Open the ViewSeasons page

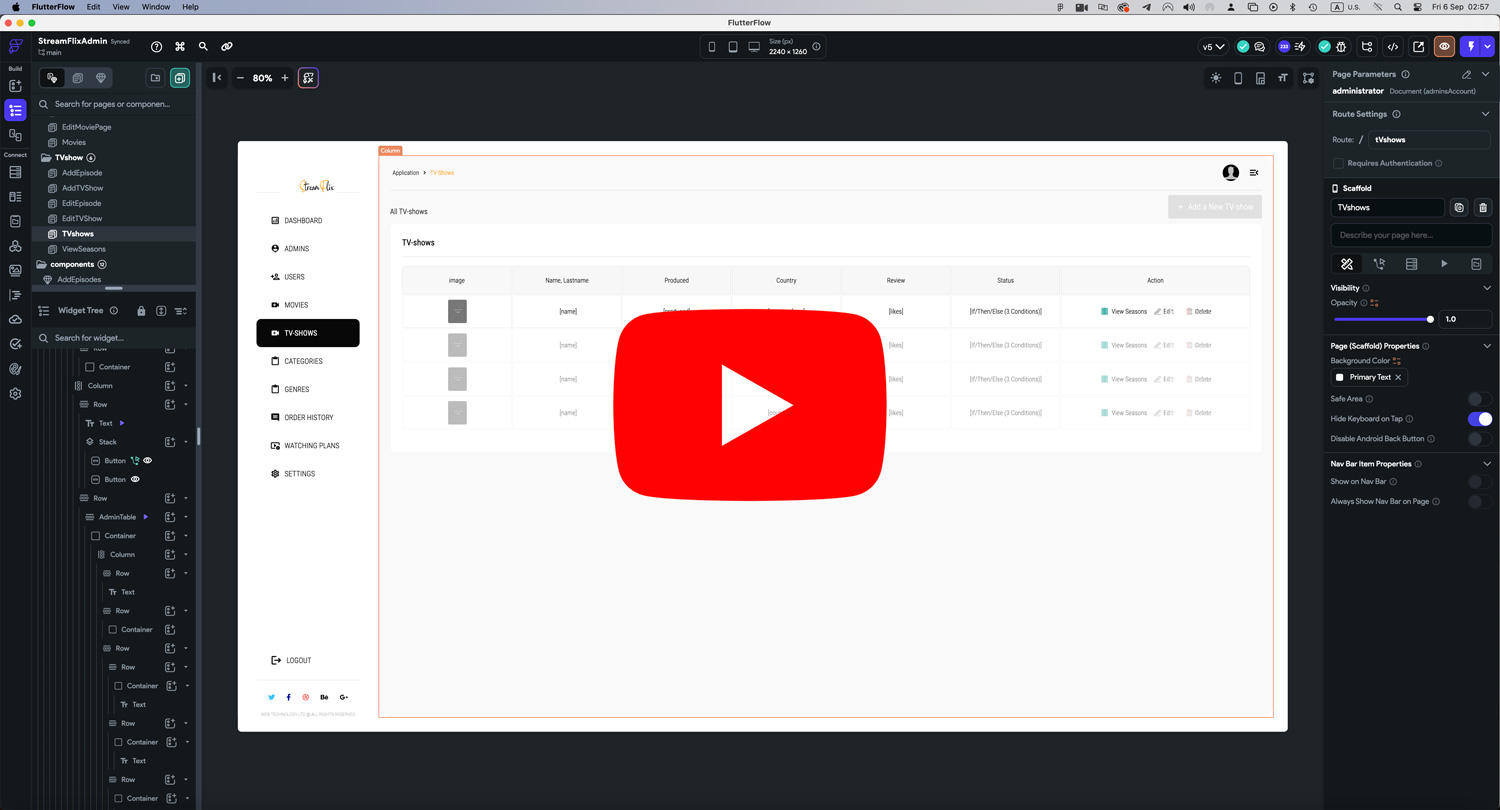click(83, 249)
